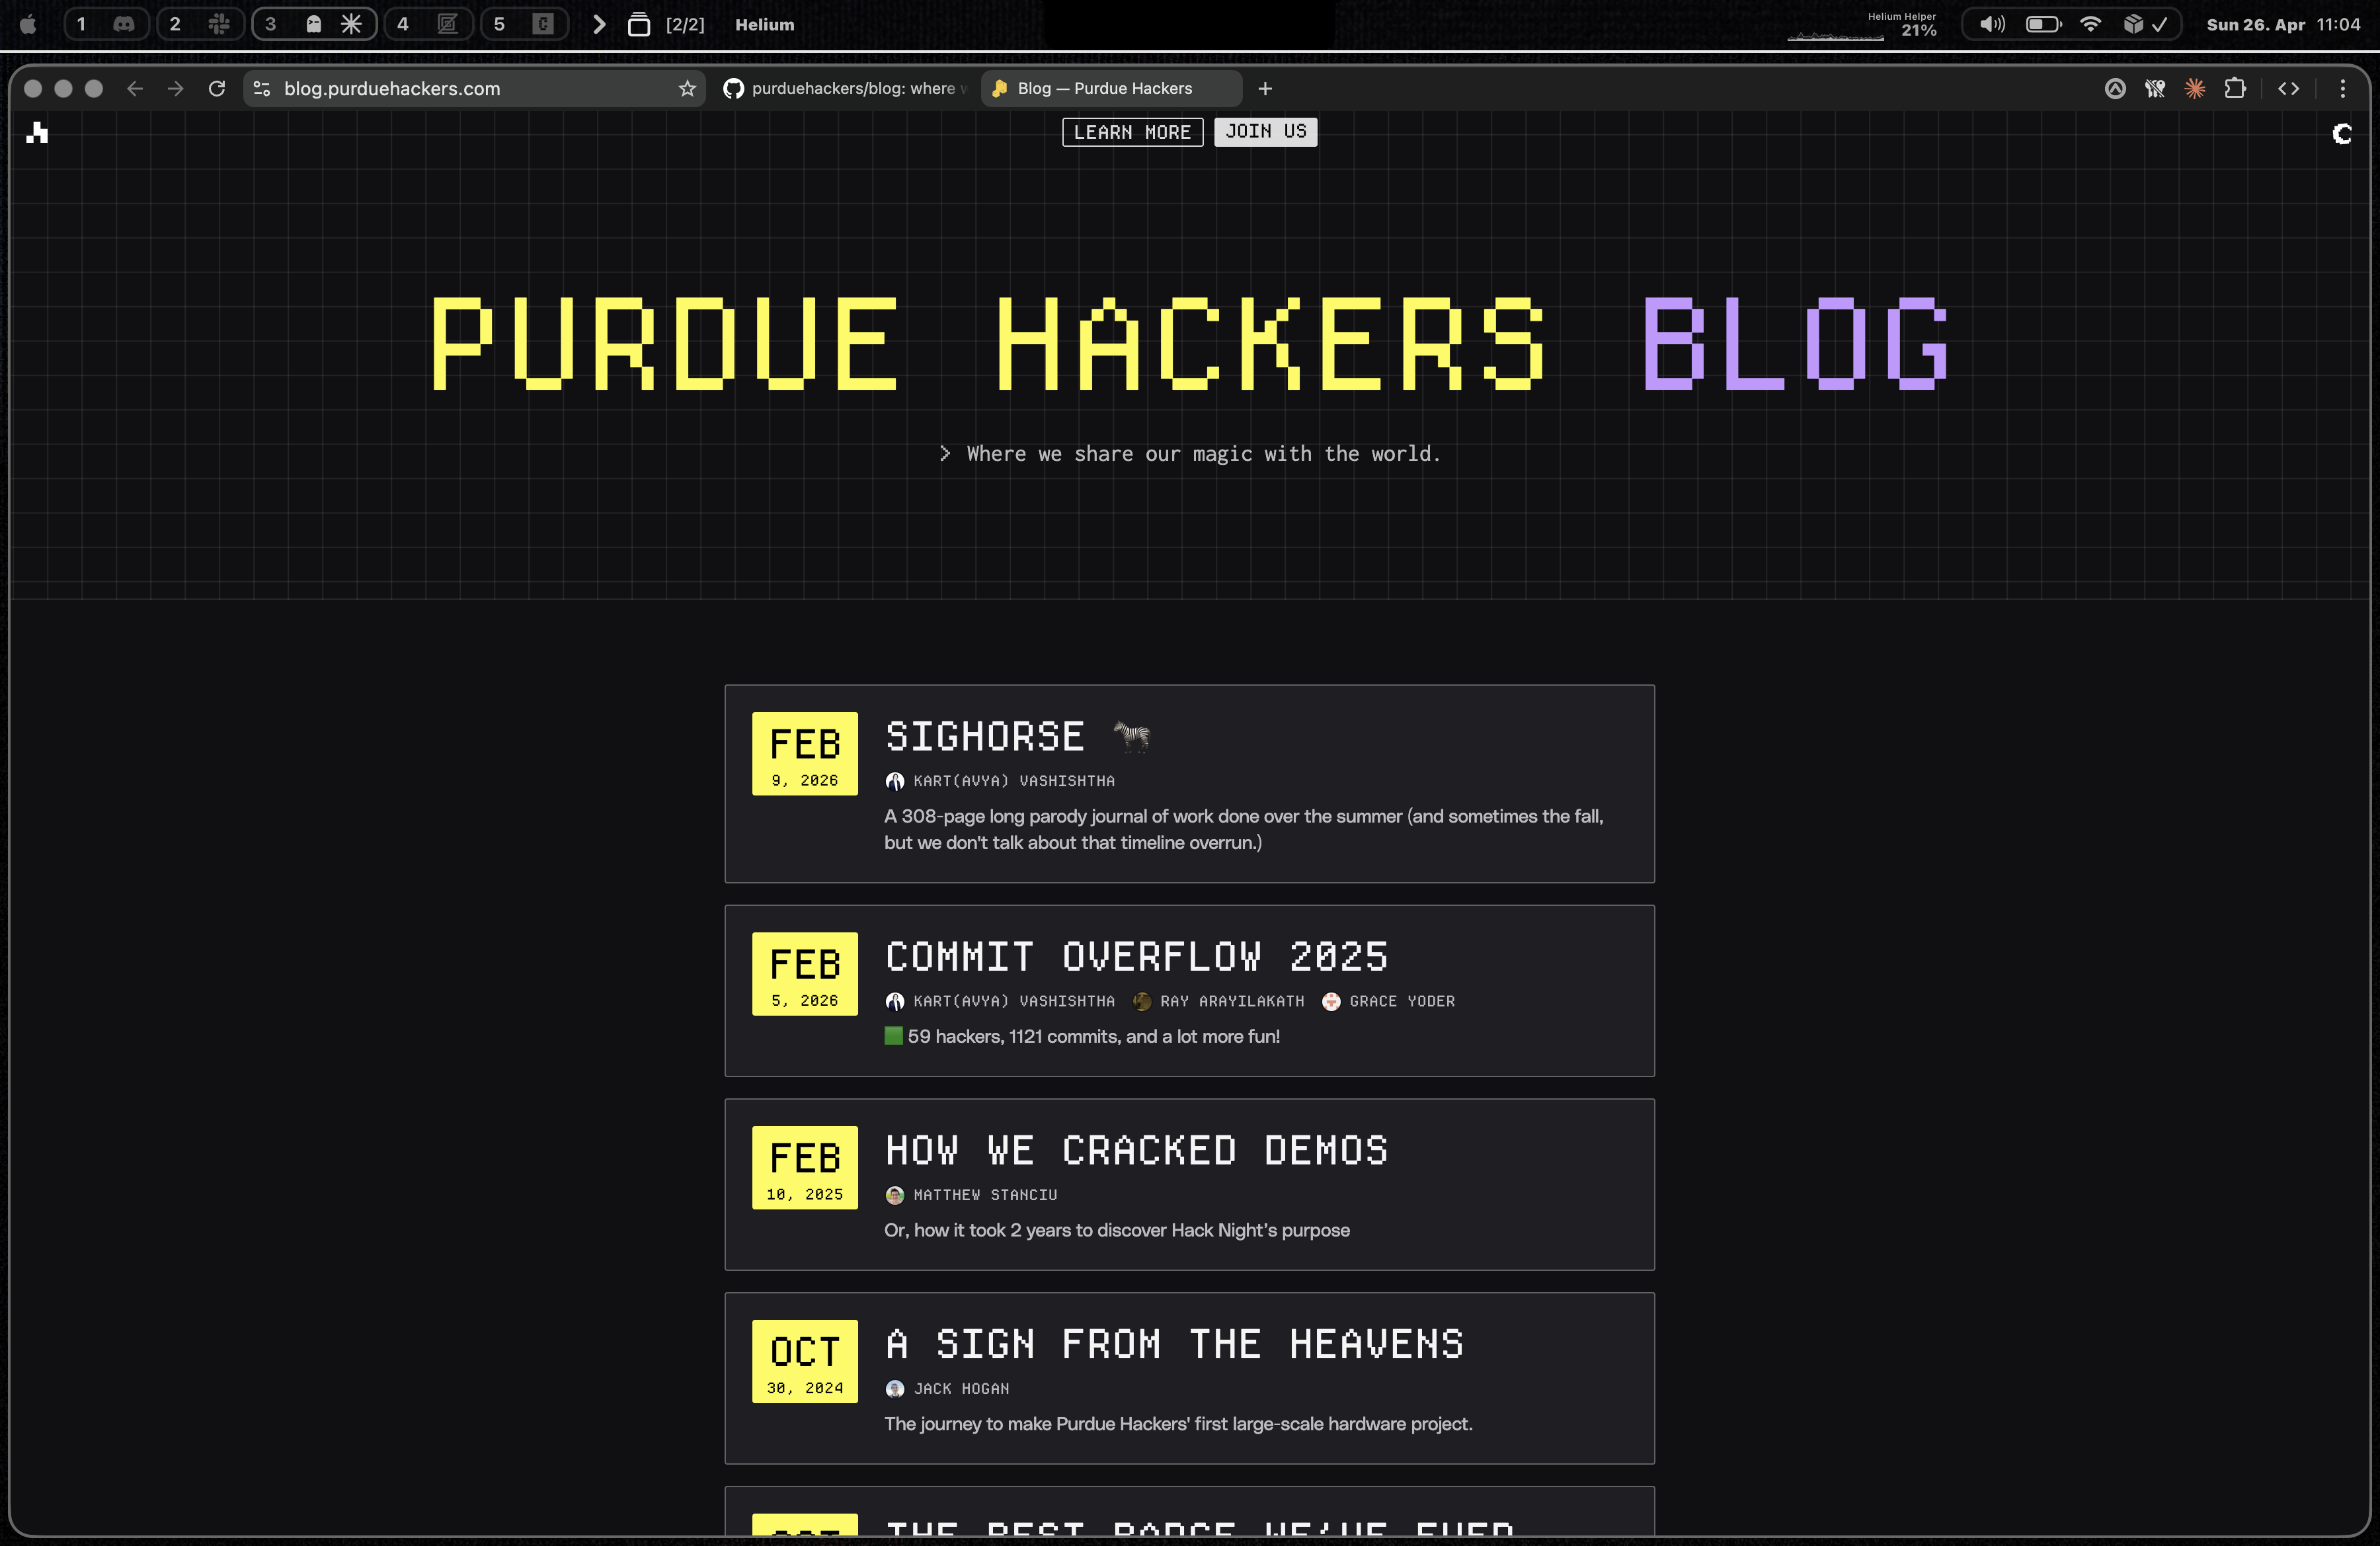This screenshot has width=2380, height=1546.
Task: Click Kart(avya) Vashishtha avatar on SIGHORSE
Action: click(x=895, y=781)
